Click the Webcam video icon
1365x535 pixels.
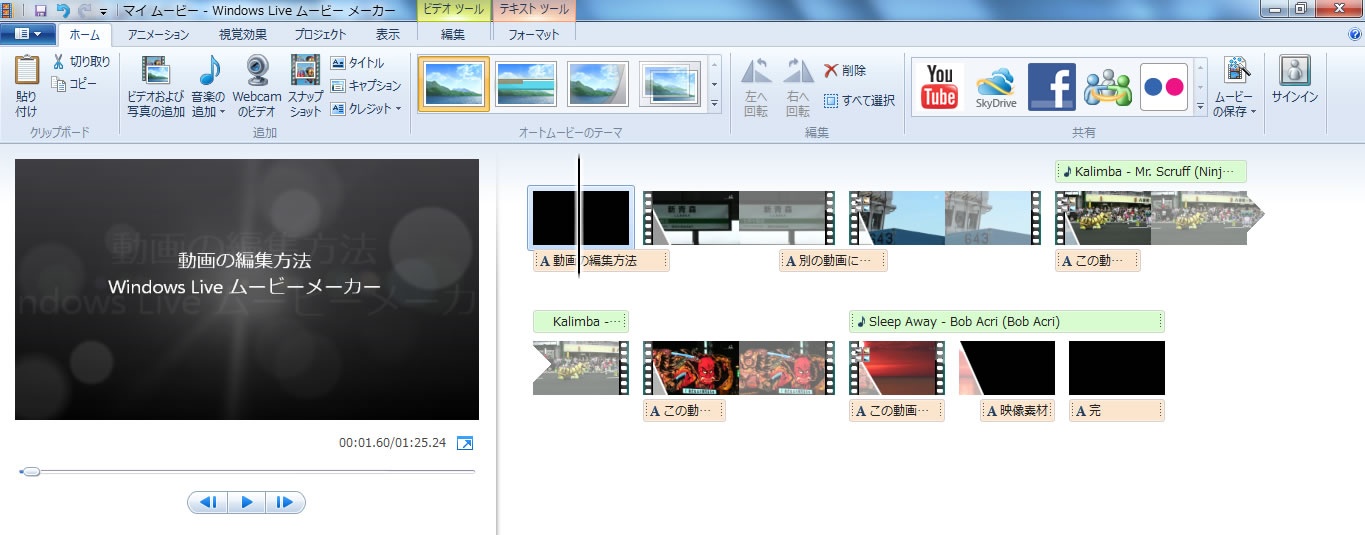coord(257,73)
